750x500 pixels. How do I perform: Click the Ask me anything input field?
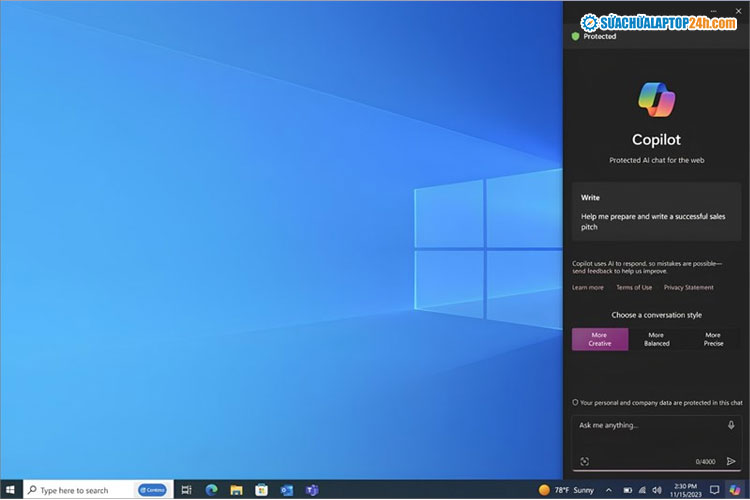(648, 425)
